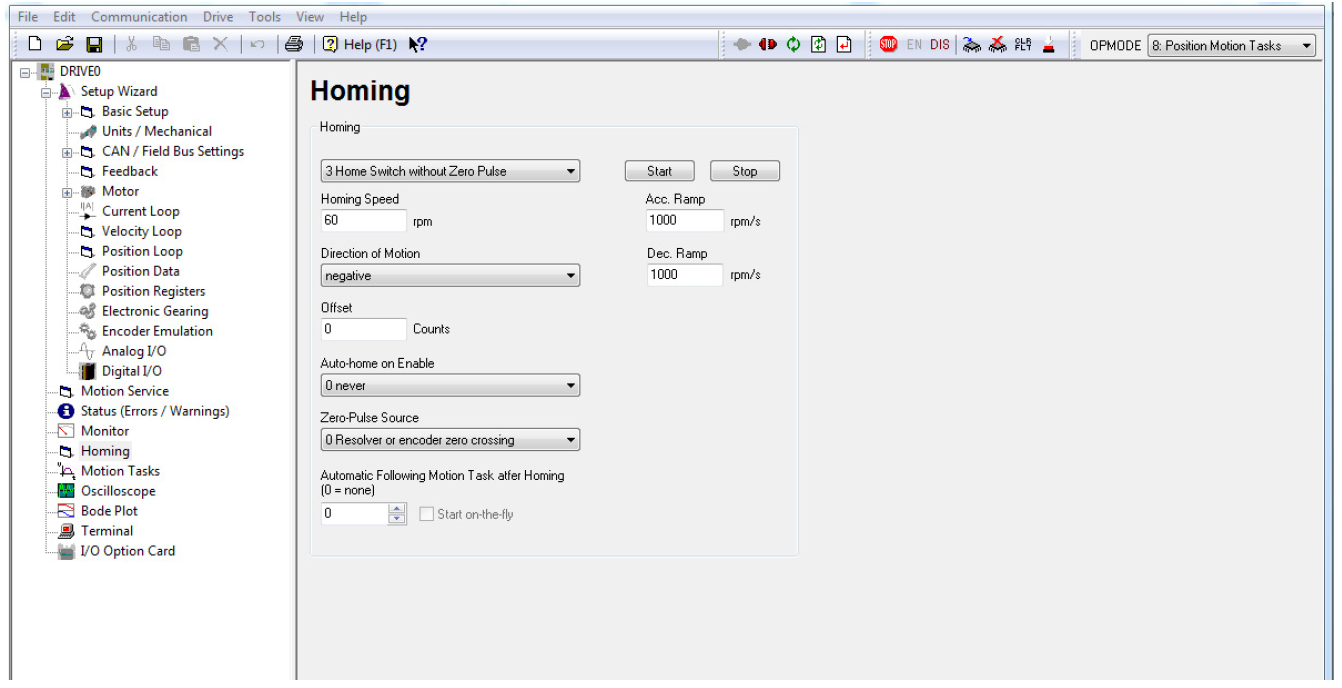The height and width of the screenshot is (688, 1342).
Task: Enable the Start on-the-fly checkbox
Action: (427, 514)
